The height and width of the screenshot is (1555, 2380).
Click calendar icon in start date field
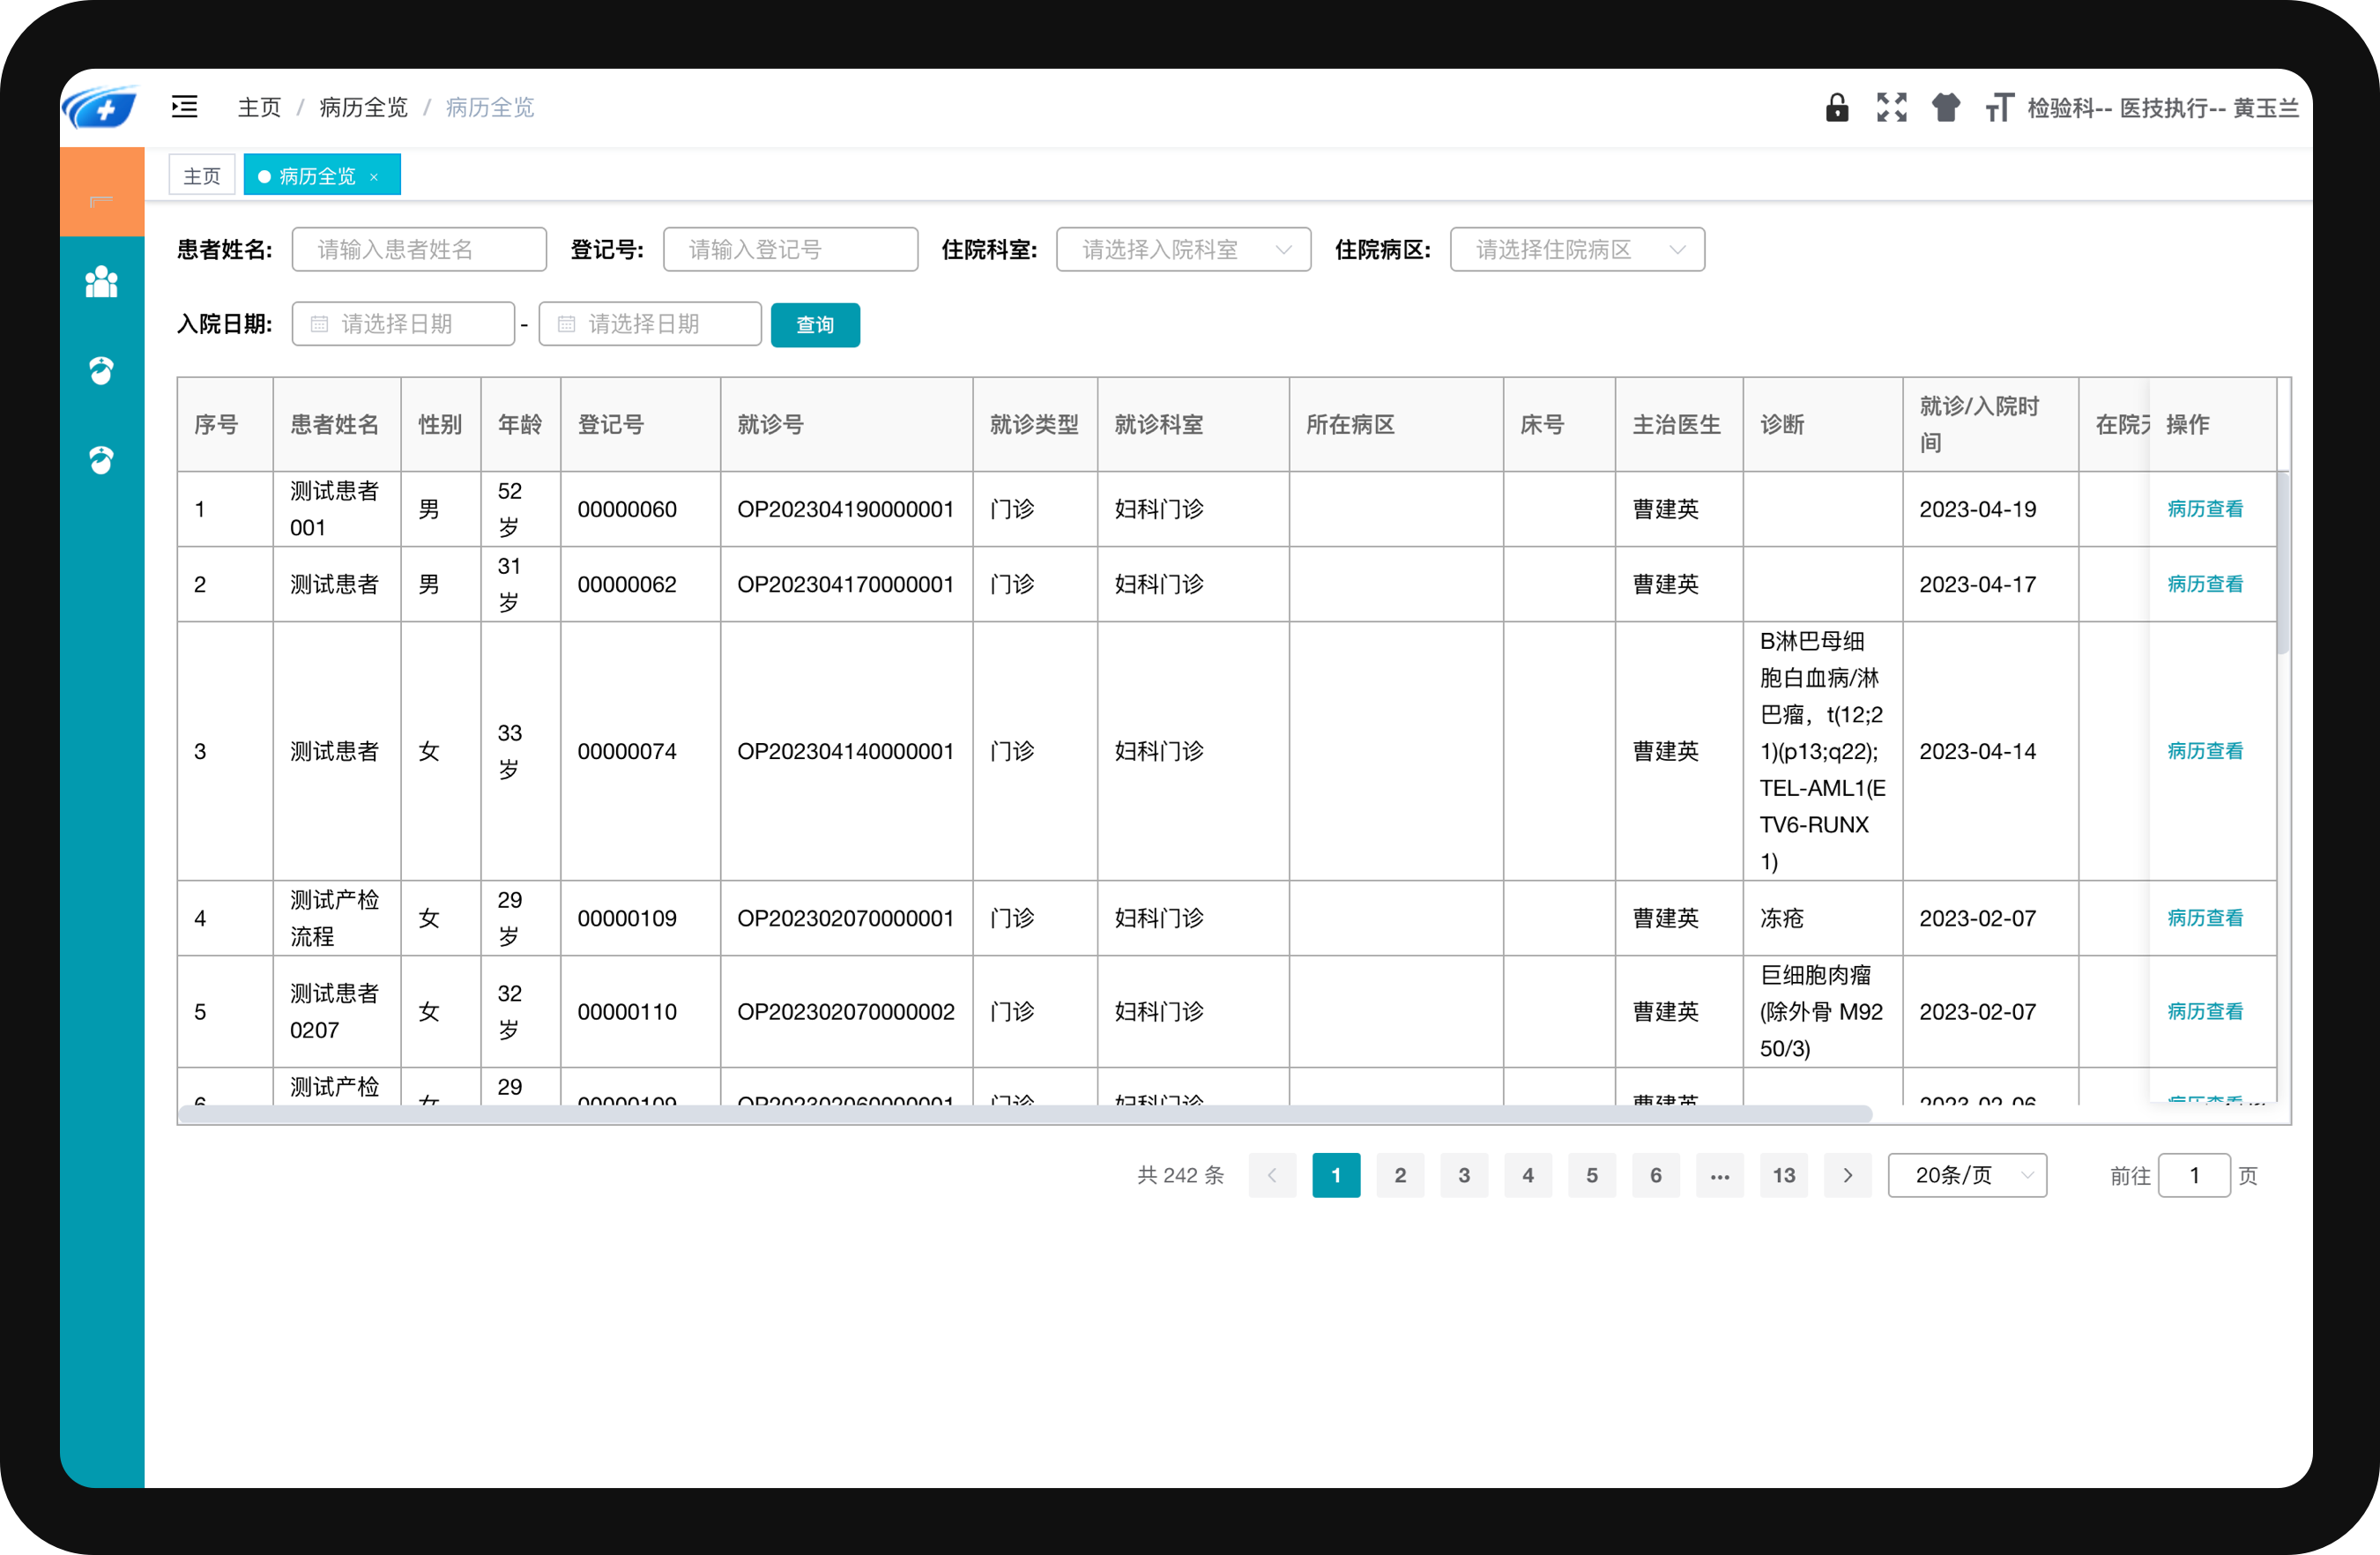coord(319,324)
